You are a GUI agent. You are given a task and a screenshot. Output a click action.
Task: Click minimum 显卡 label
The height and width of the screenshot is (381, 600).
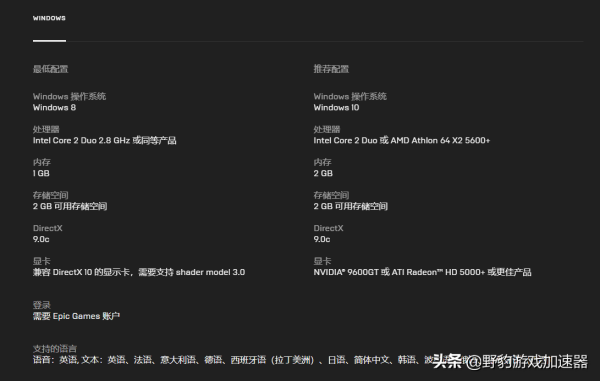tap(42, 261)
